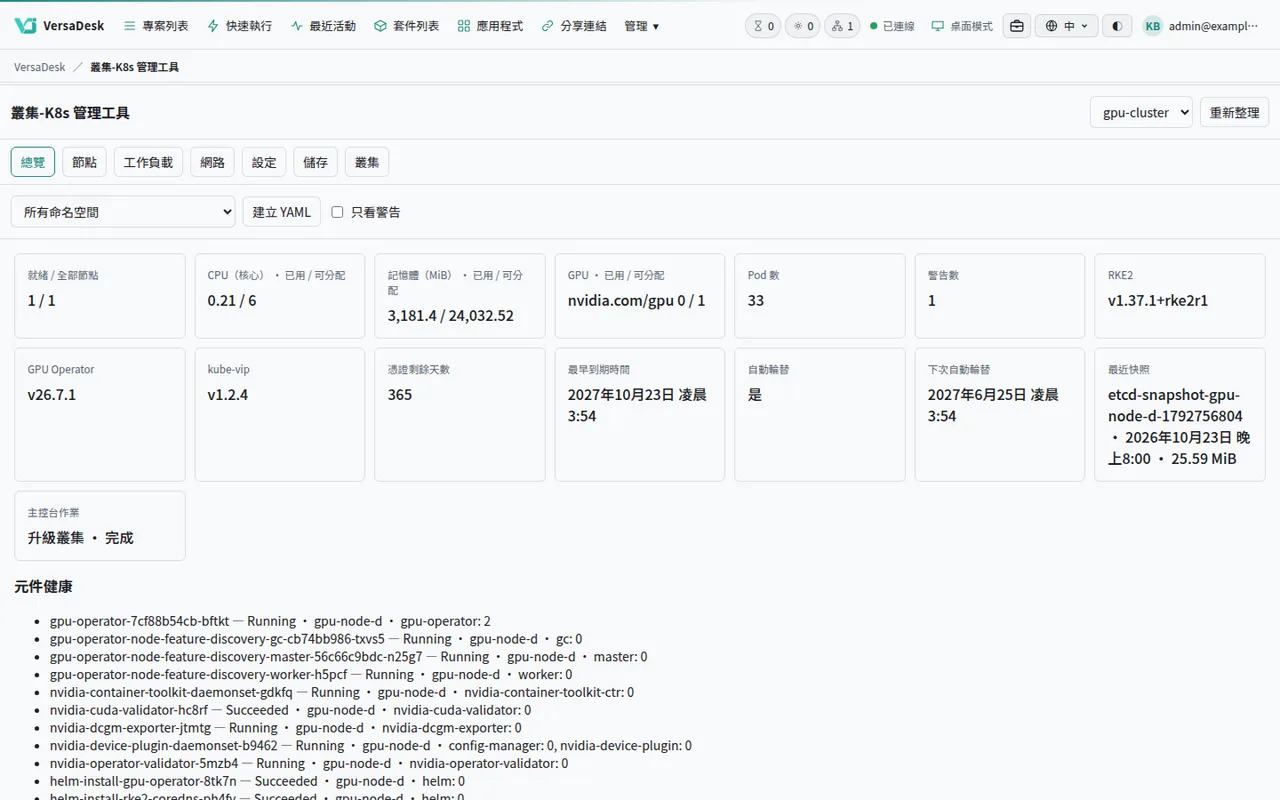
Task: Click the VersaDesk breadcrumb link
Action: click(x=40, y=67)
